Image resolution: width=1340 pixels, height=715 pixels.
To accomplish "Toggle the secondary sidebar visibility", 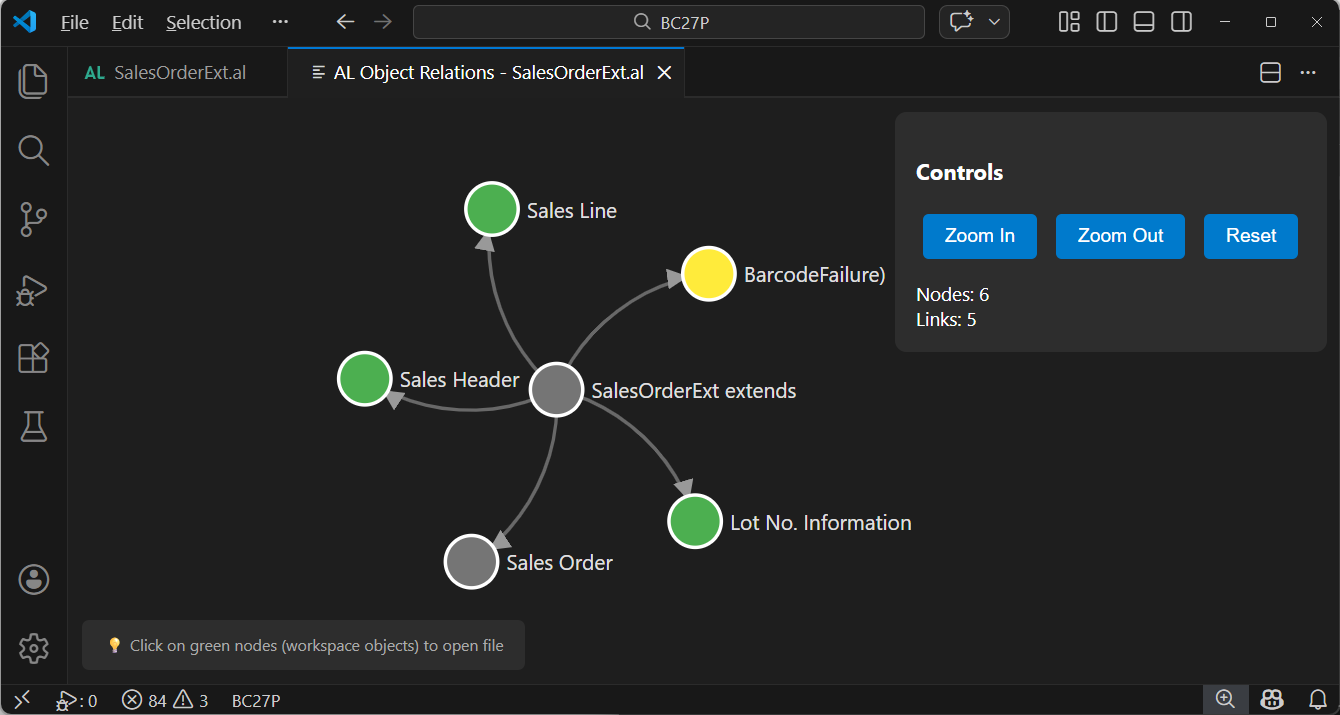I will pos(1181,21).
